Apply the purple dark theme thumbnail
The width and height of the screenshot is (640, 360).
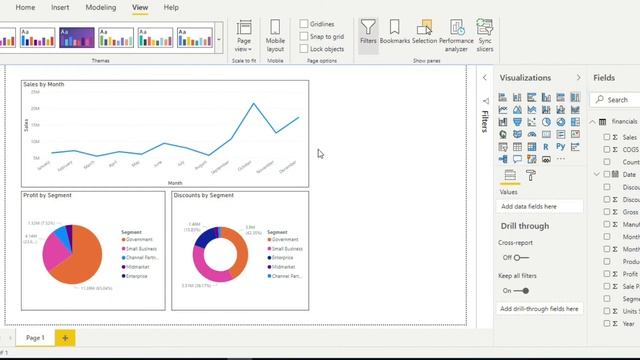tap(76, 38)
